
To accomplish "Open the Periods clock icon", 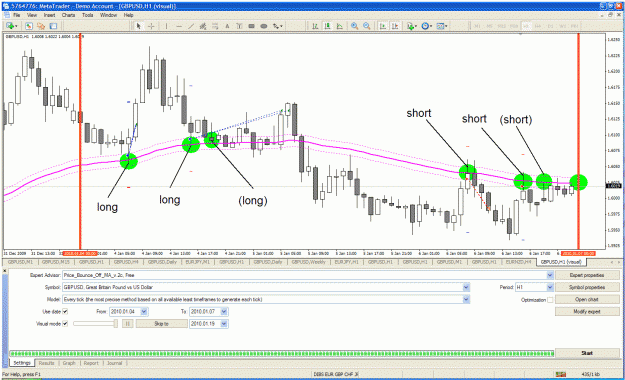I will 426,26.
